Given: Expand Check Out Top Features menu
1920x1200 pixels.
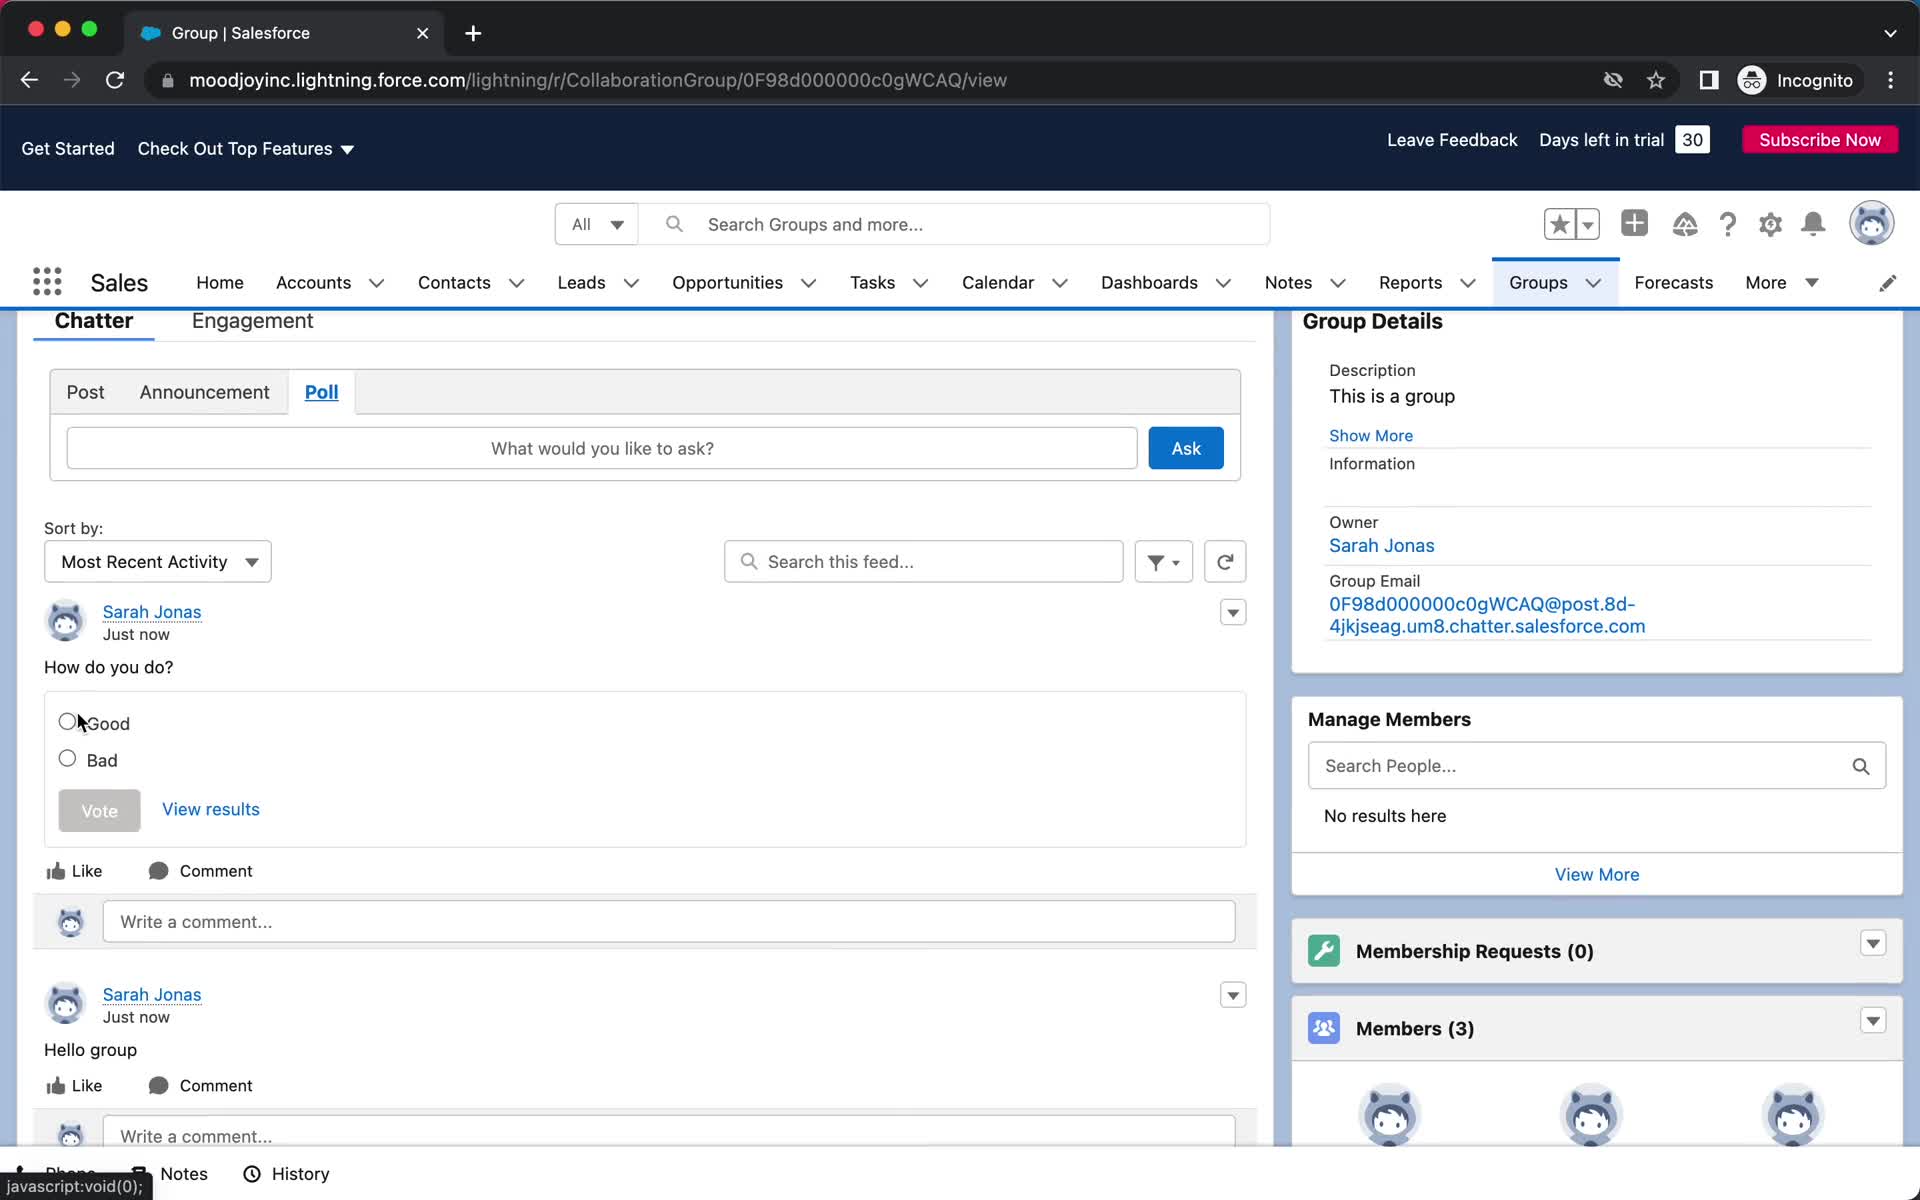Looking at the screenshot, I should 246,149.
